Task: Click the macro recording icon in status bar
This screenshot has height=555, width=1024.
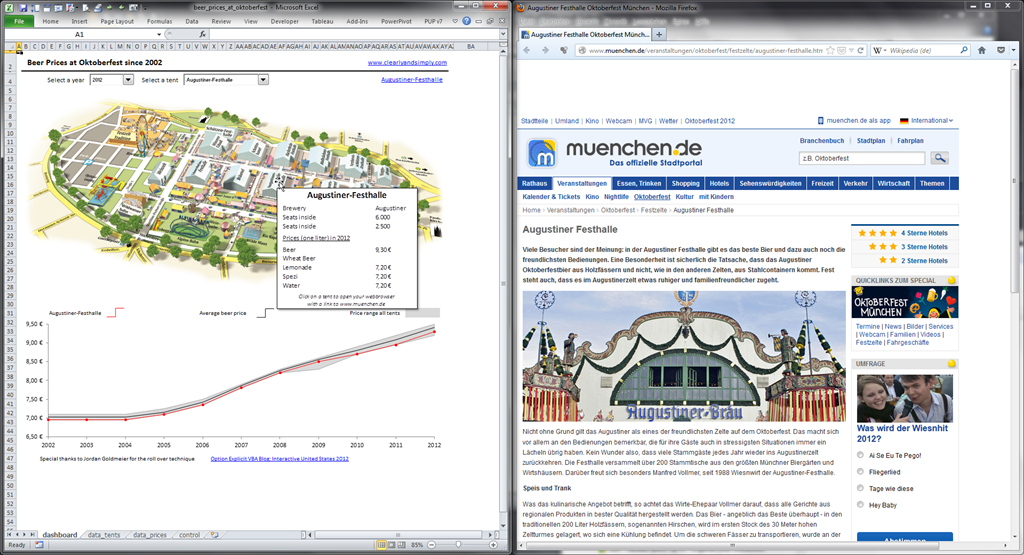Action: coord(39,545)
